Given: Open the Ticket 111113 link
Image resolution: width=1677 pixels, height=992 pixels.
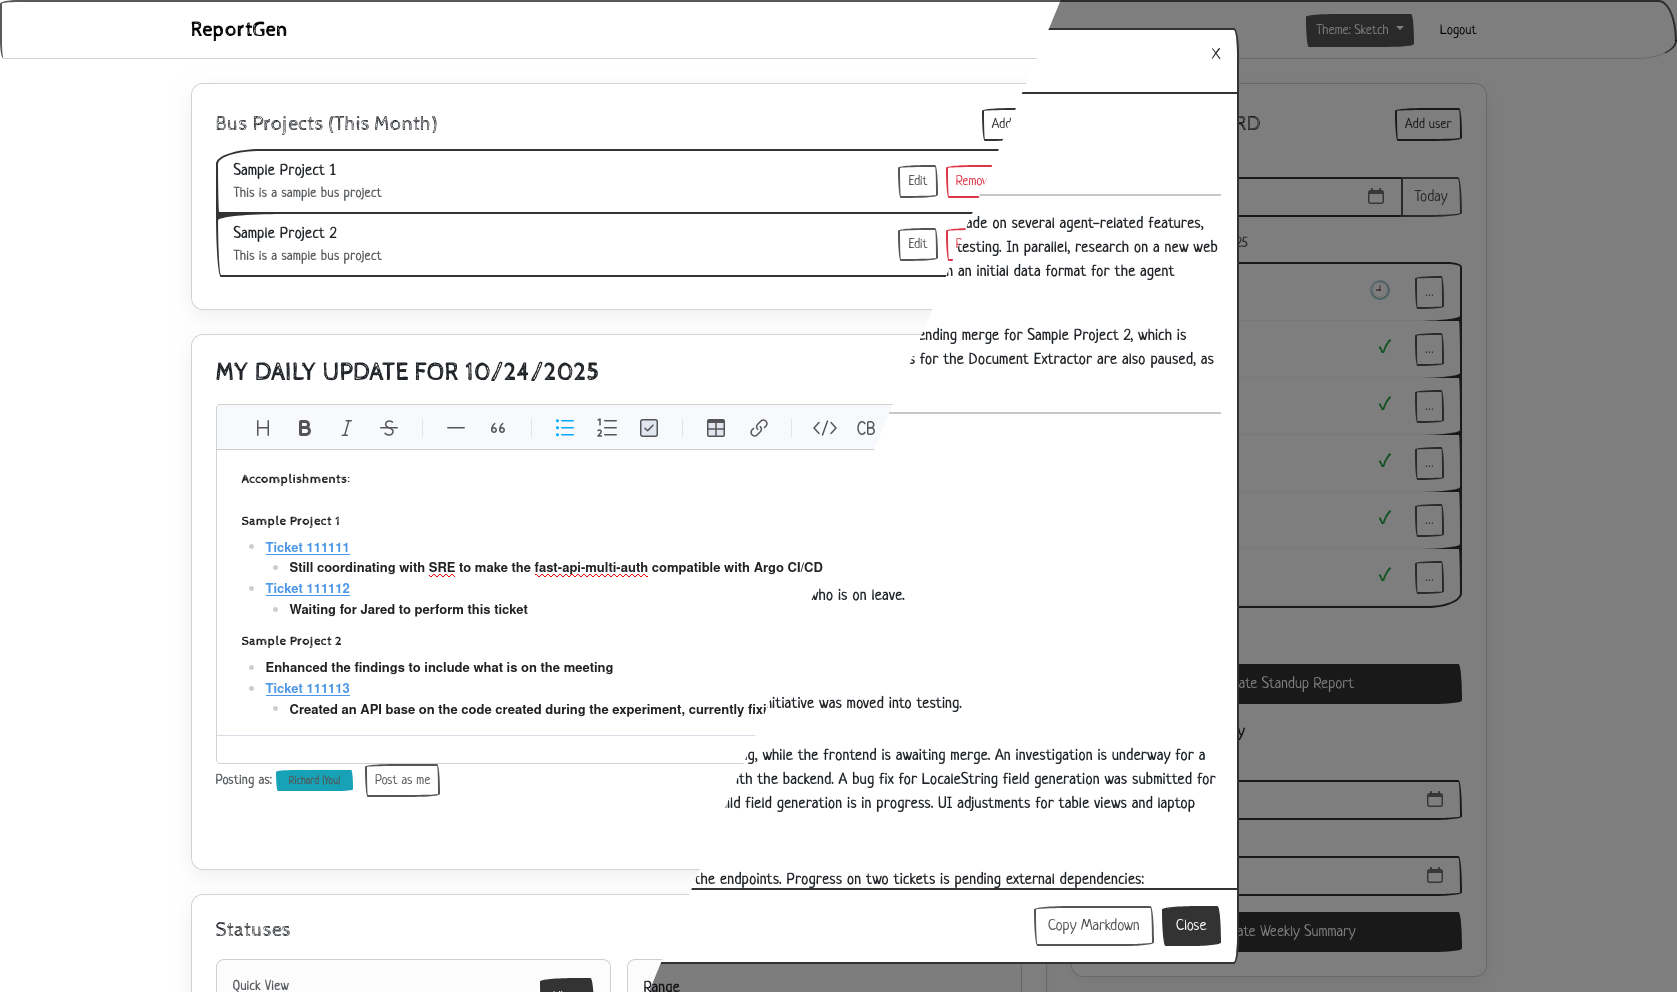Looking at the screenshot, I should tap(307, 688).
